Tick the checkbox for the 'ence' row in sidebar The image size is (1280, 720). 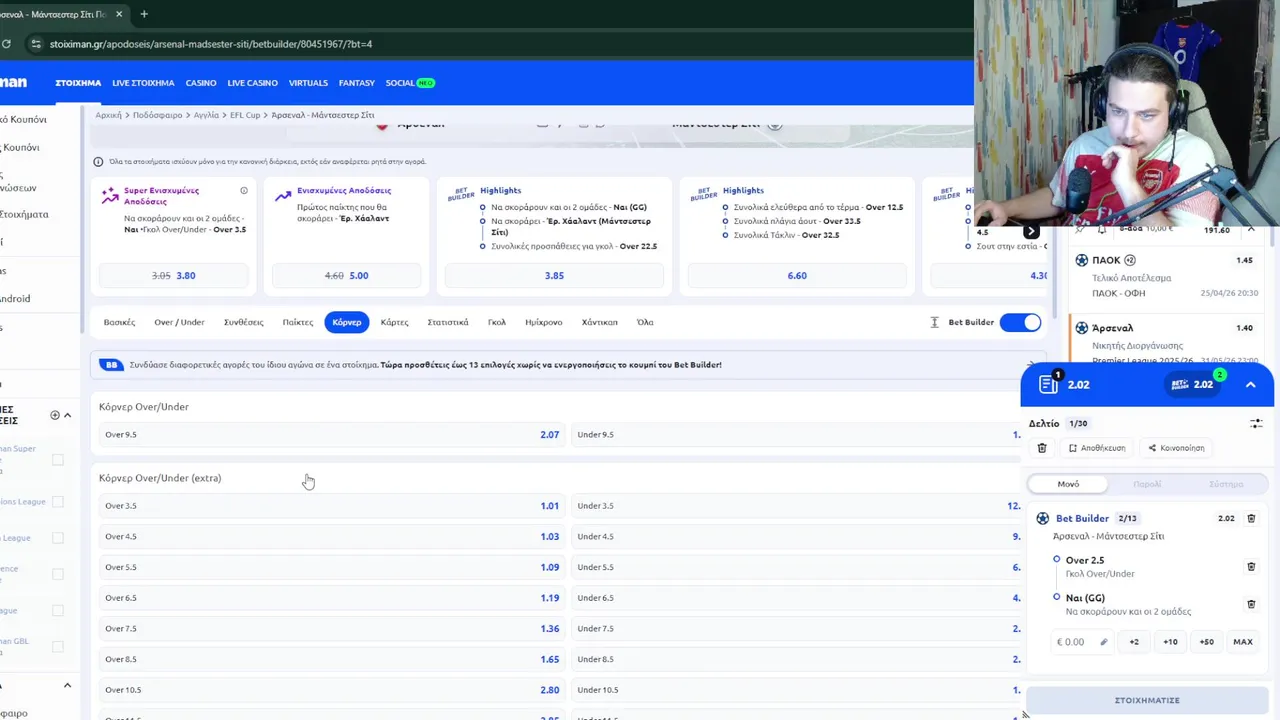pyautogui.click(x=58, y=574)
